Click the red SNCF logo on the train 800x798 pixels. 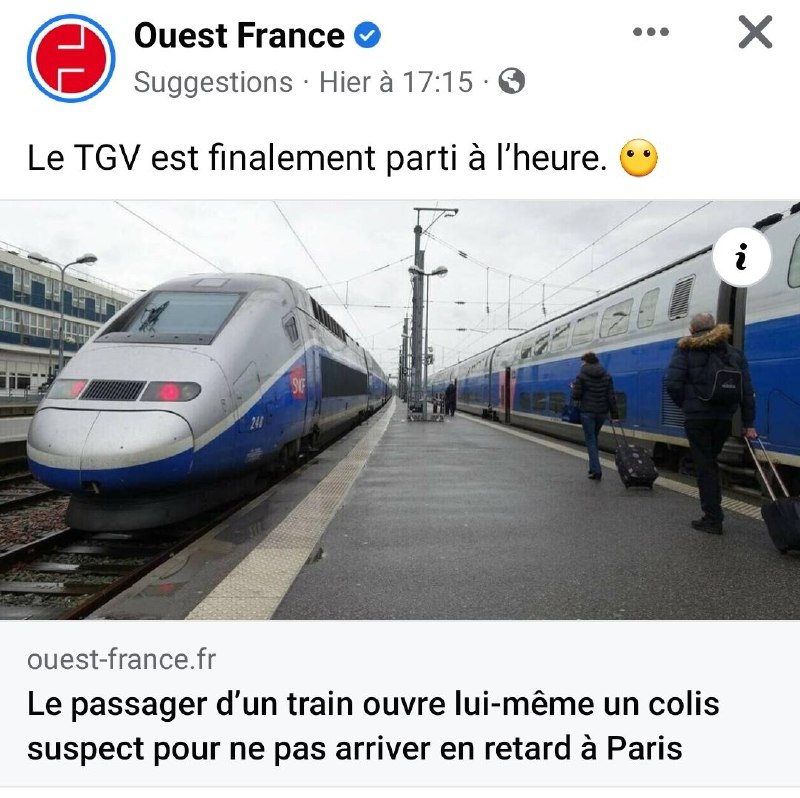(x=298, y=383)
